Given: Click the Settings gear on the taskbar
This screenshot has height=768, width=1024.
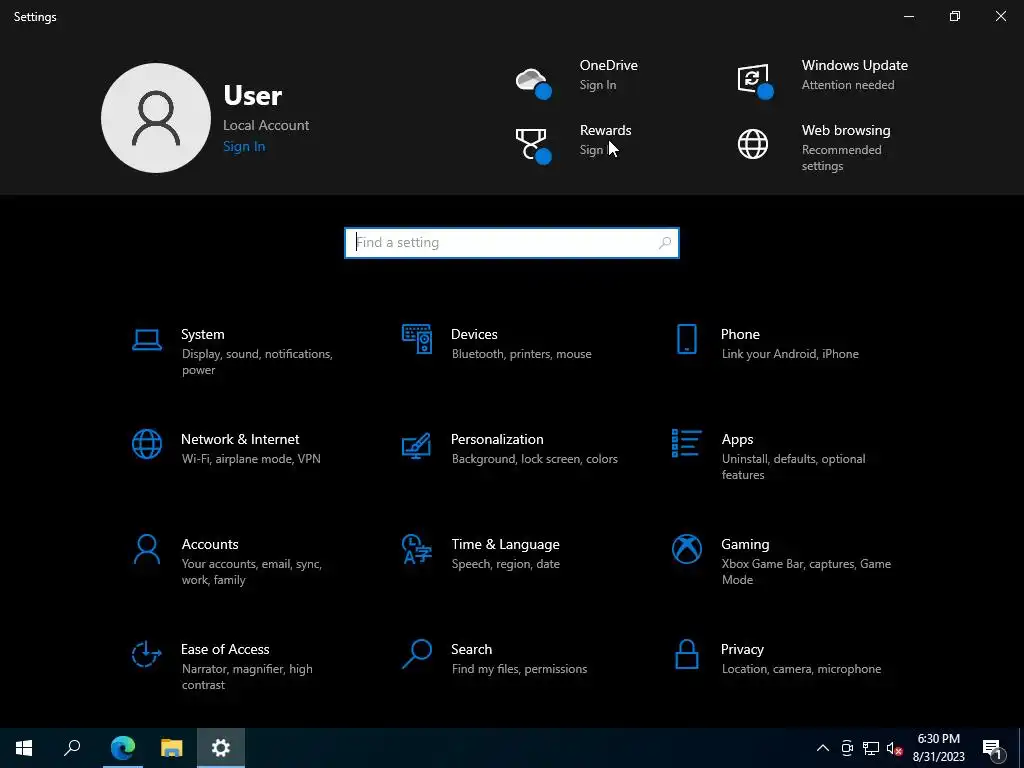Looking at the screenshot, I should [221, 748].
